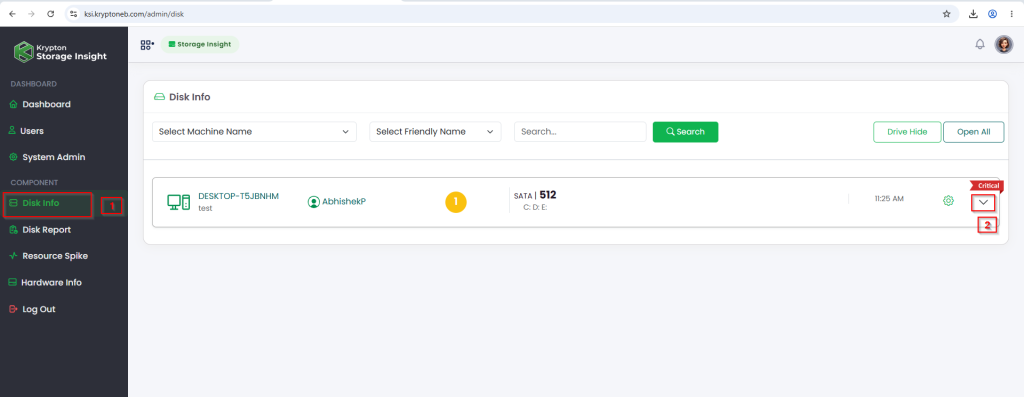1024x397 pixels.
Task: Click the 11:25 AM timestamp
Action: pyautogui.click(x=889, y=198)
